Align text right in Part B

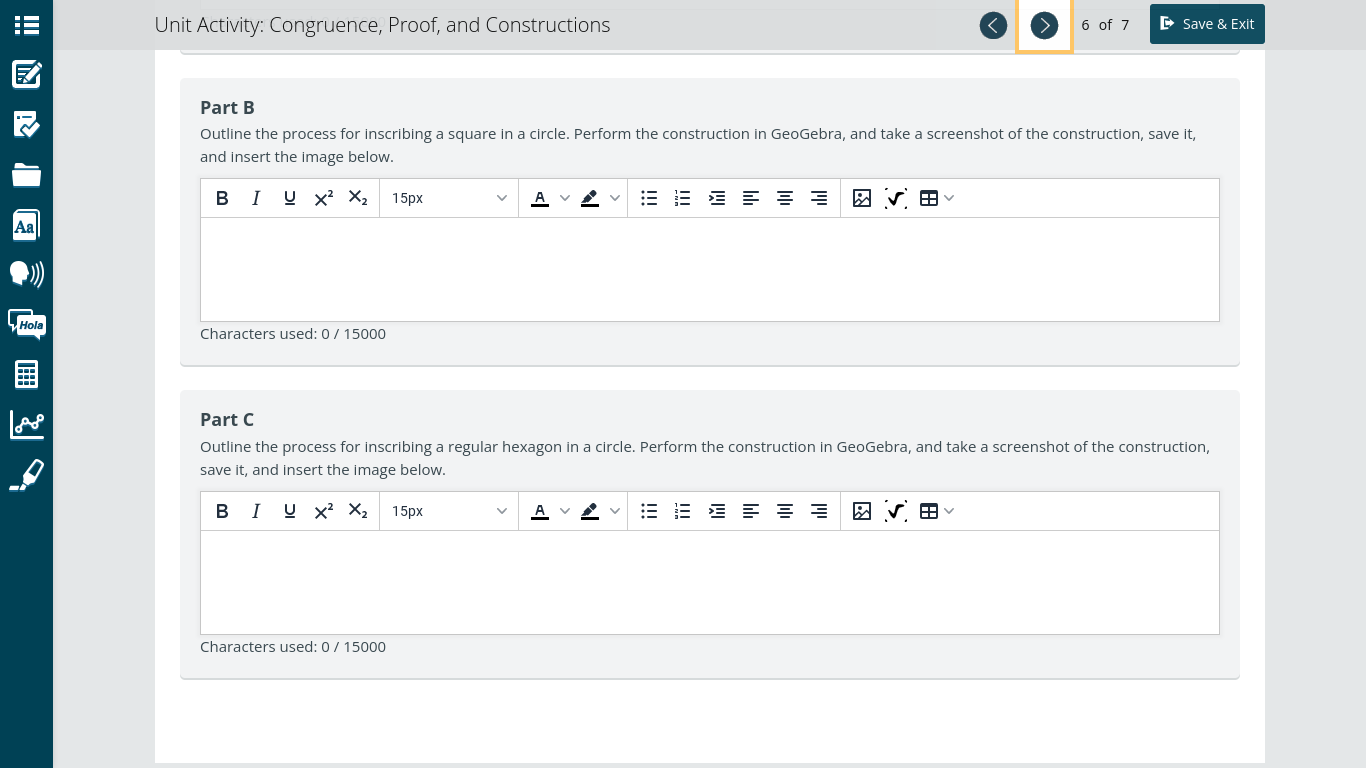[x=819, y=198]
